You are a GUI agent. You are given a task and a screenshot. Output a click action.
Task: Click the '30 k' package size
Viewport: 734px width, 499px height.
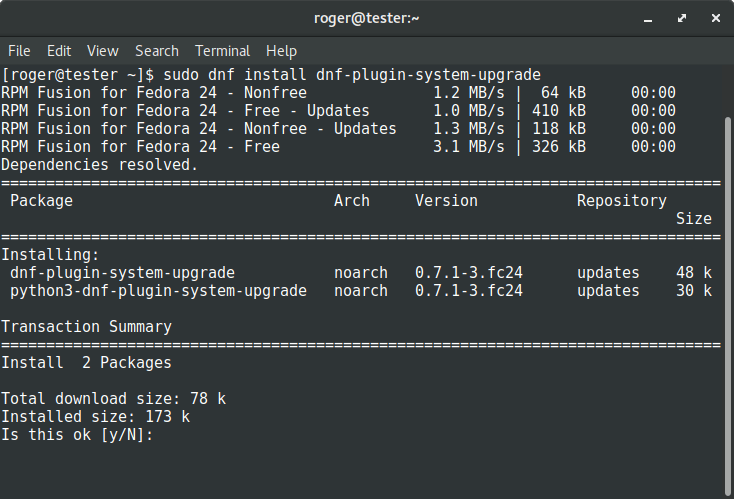click(694, 291)
